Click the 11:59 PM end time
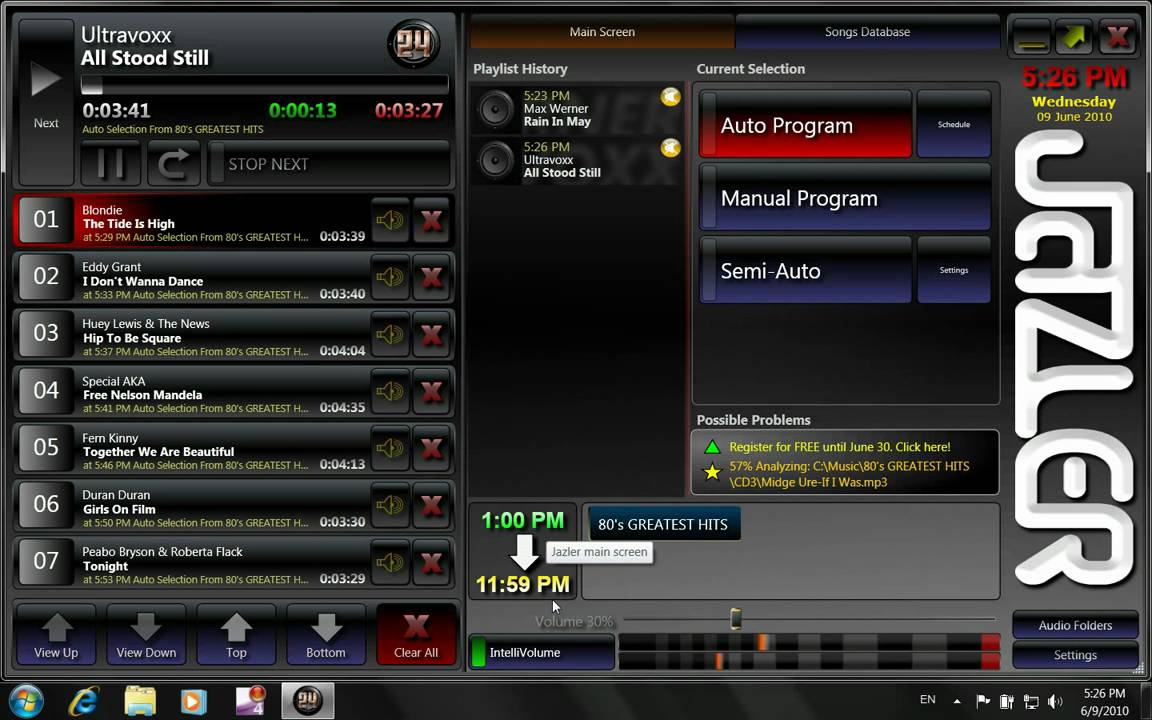The image size is (1152, 720). 522,584
